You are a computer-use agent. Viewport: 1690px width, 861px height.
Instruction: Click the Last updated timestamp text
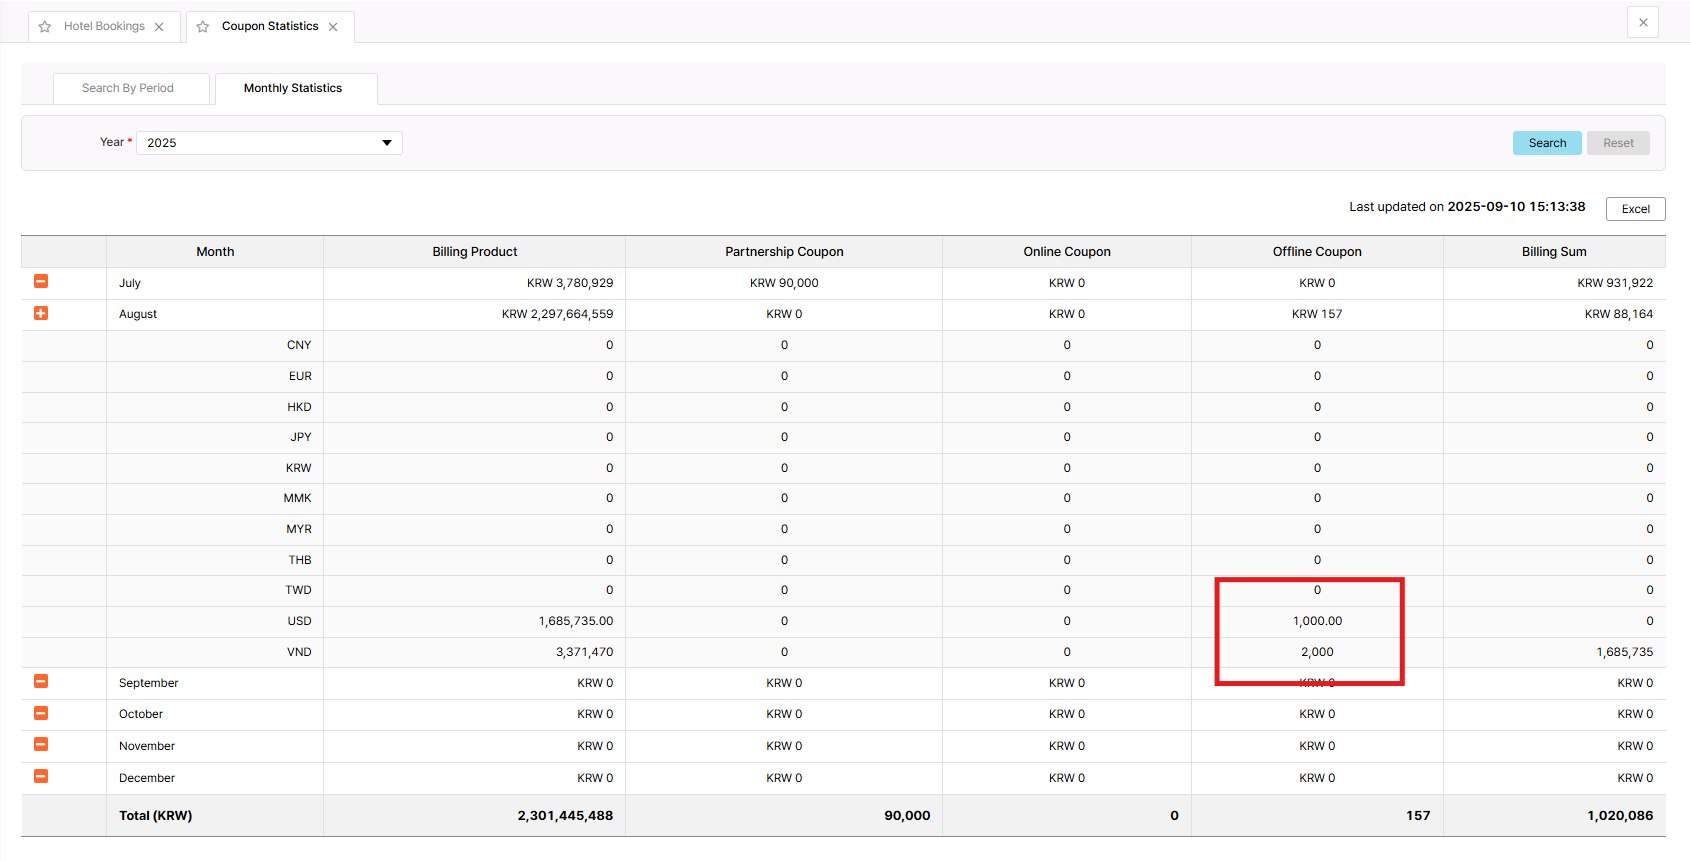pyautogui.click(x=1467, y=207)
